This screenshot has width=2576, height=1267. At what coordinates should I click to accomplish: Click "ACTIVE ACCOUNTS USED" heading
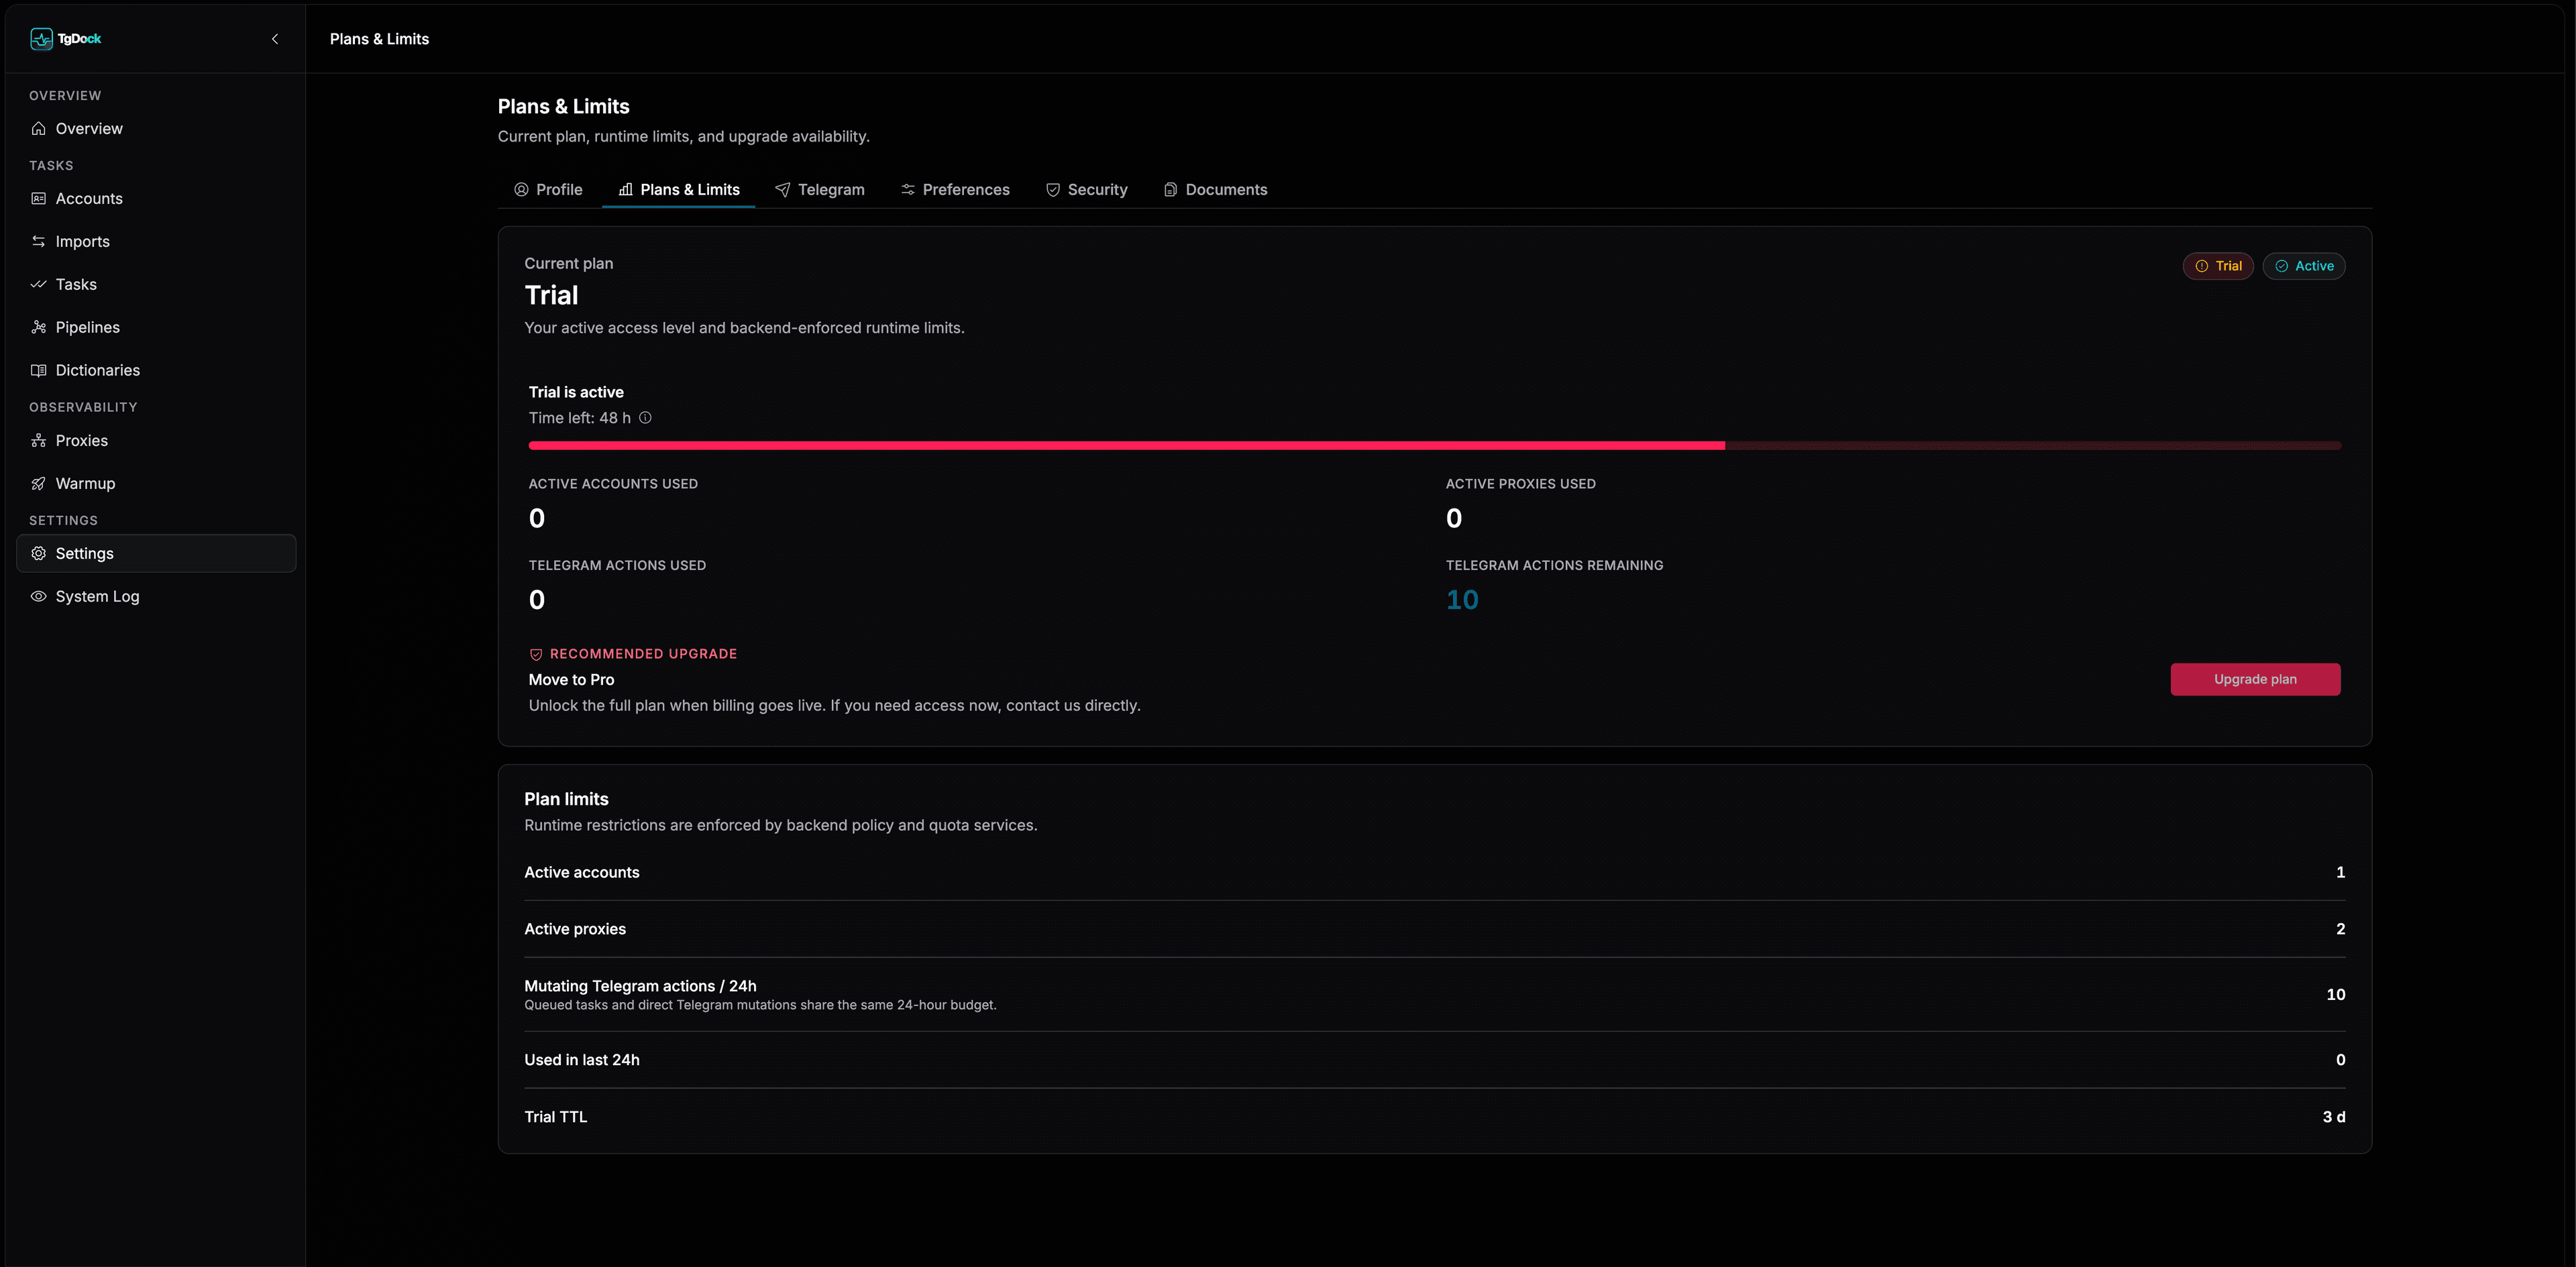point(613,484)
